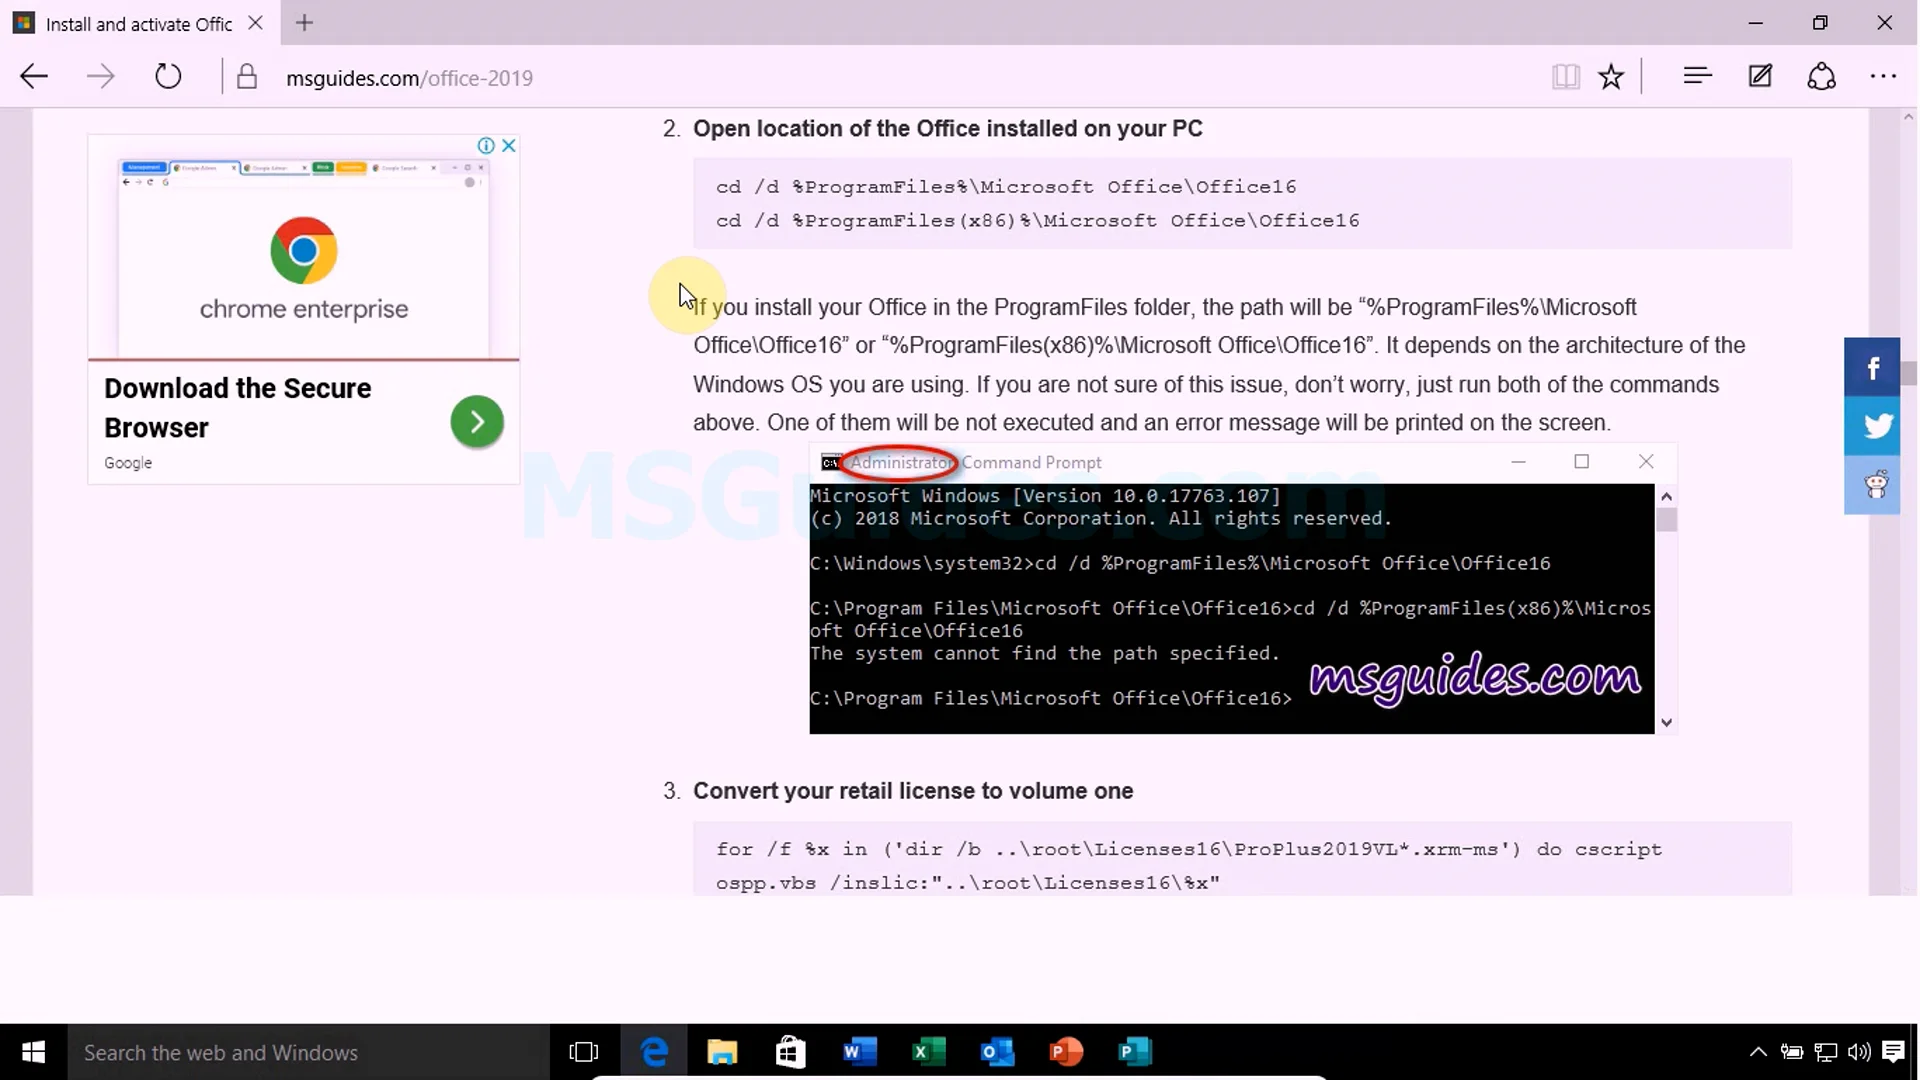Close the Chrome Enterprise advertisement
This screenshot has height=1080, width=1920.
pyautogui.click(x=509, y=146)
